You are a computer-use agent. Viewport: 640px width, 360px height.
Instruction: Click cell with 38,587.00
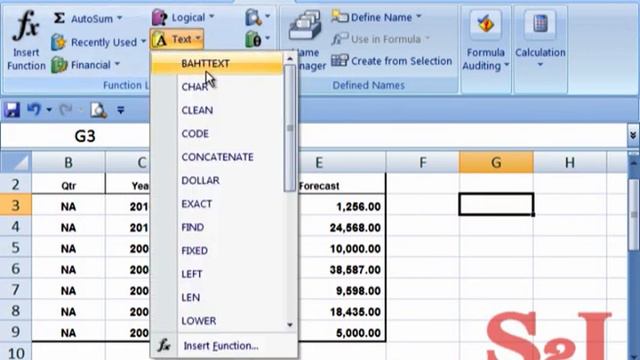(x=342, y=269)
